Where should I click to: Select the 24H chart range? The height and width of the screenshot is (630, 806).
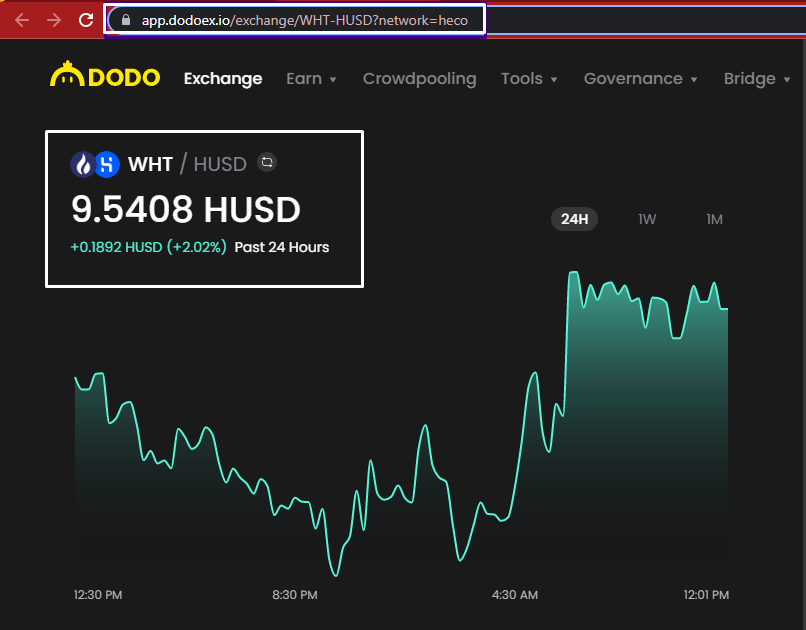[x=574, y=219]
